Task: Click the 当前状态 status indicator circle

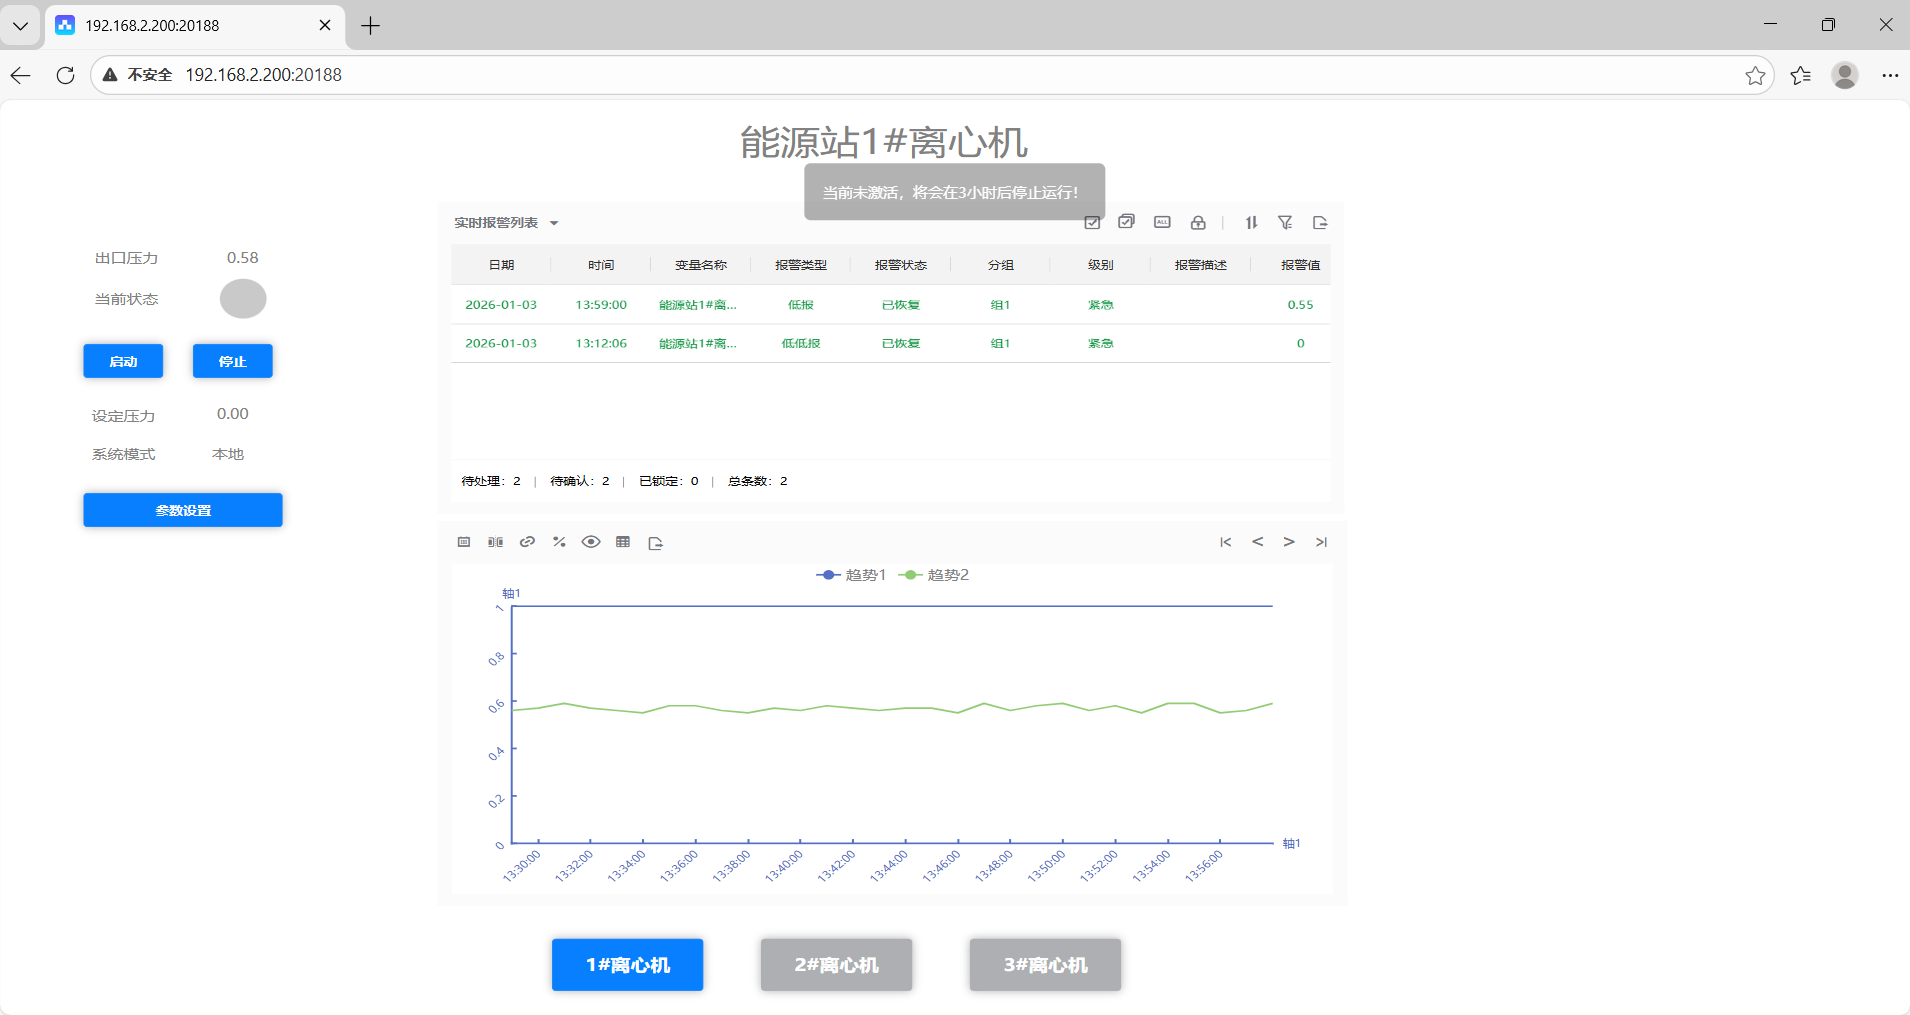Action: 242,298
